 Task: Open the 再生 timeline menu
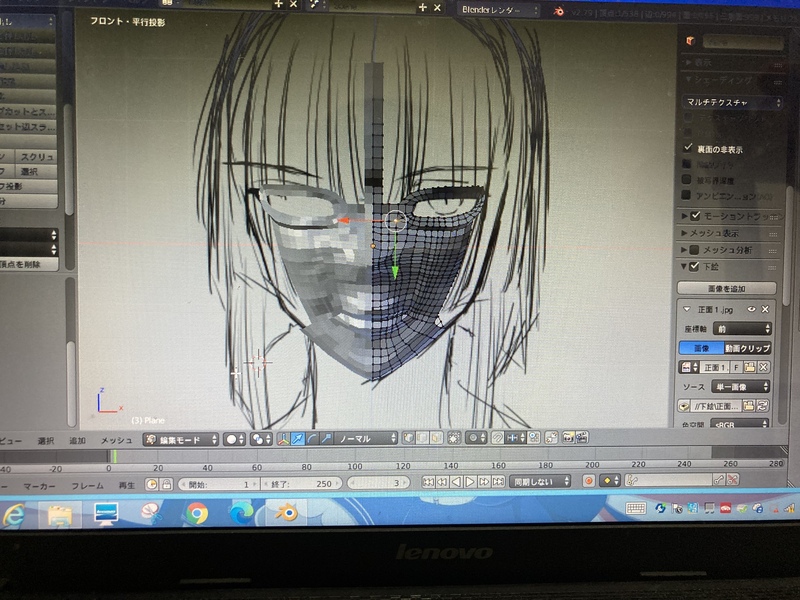(x=127, y=485)
